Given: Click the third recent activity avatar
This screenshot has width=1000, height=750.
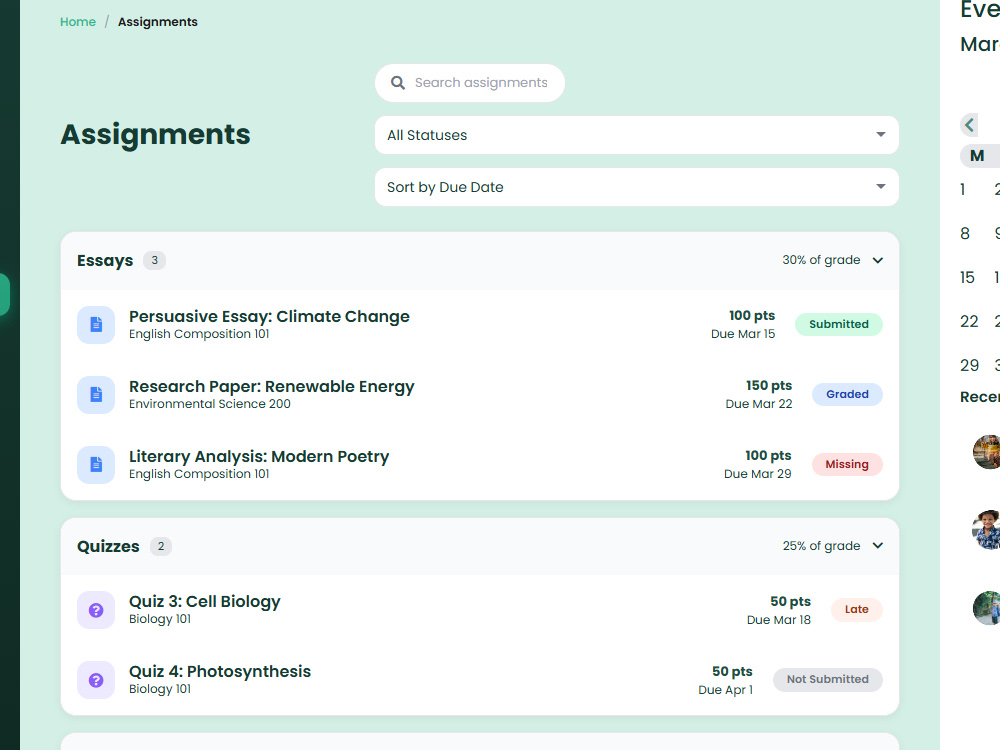Looking at the screenshot, I should [x=987, y=608].
